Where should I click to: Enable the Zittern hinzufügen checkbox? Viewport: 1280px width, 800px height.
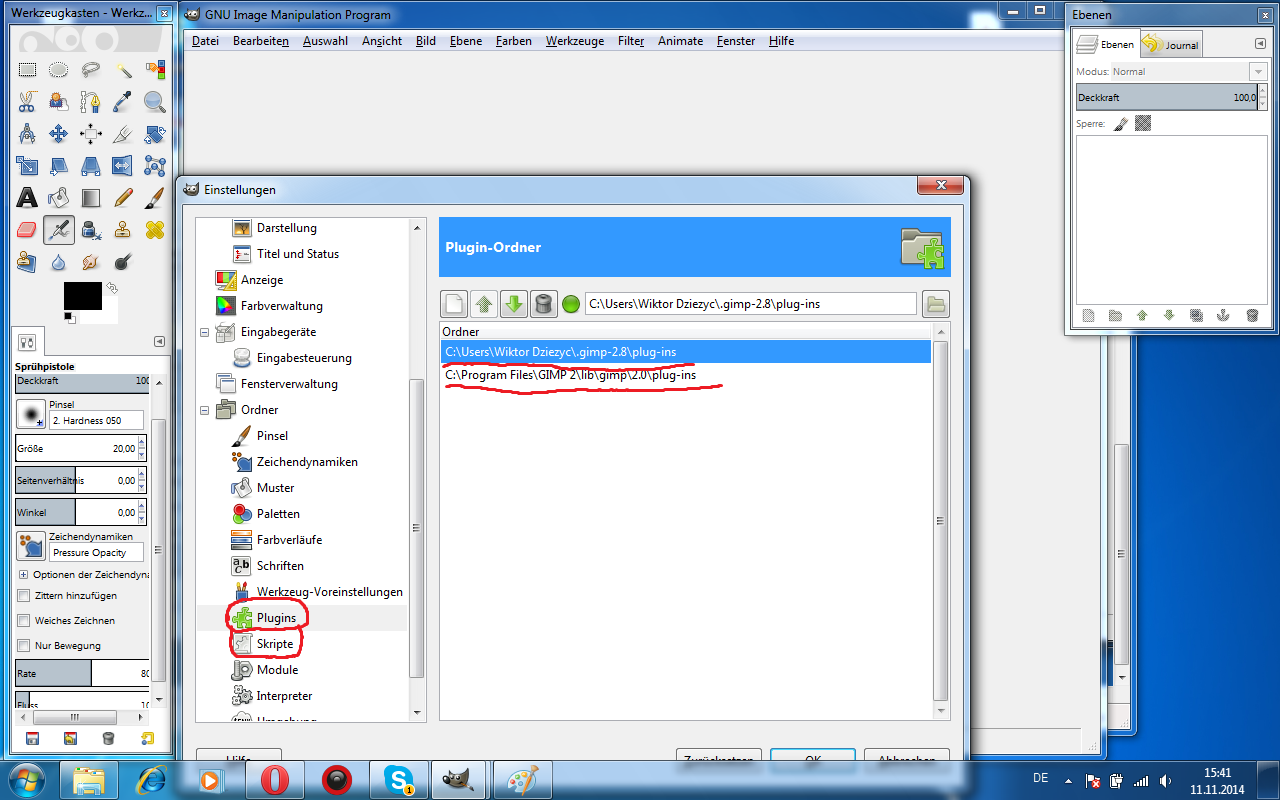pos(24,596)
